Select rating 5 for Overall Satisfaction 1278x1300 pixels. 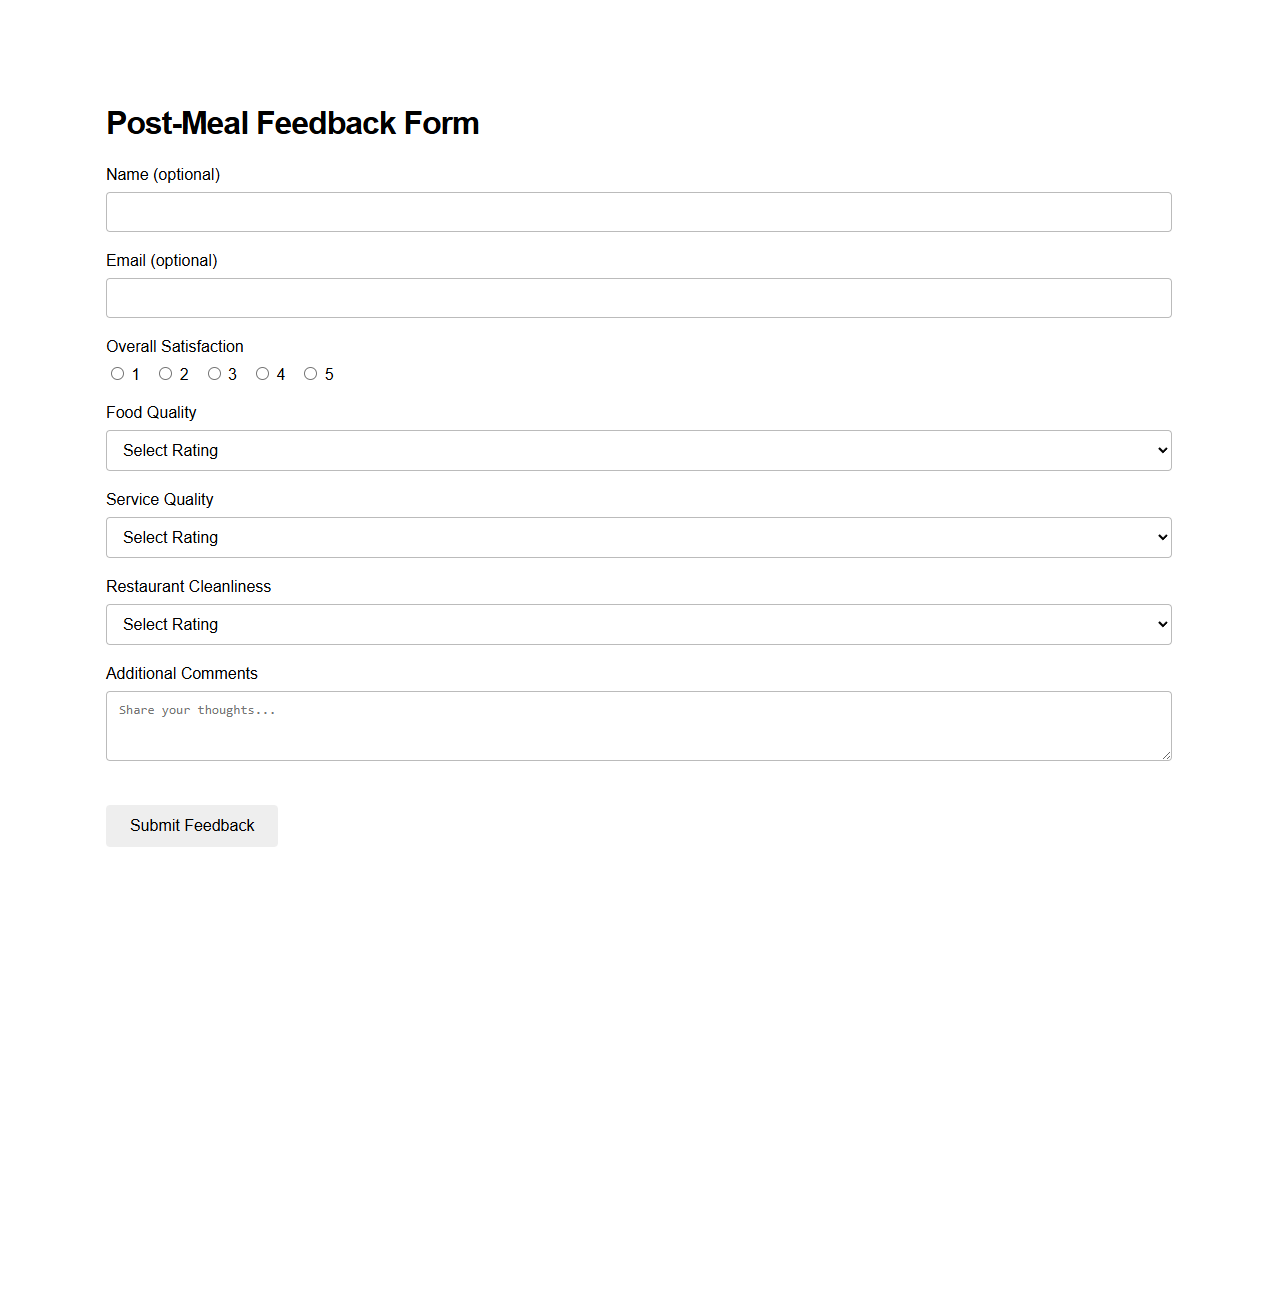310,373
